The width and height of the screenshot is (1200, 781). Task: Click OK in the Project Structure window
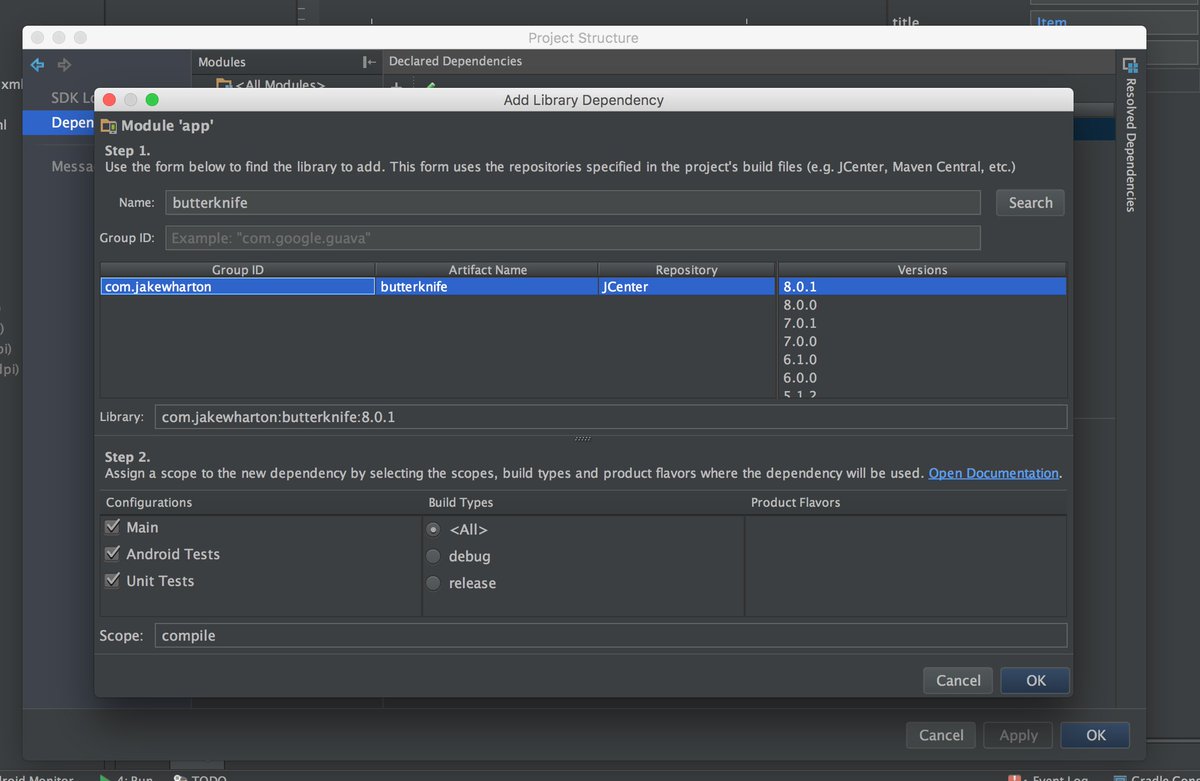1095,735
